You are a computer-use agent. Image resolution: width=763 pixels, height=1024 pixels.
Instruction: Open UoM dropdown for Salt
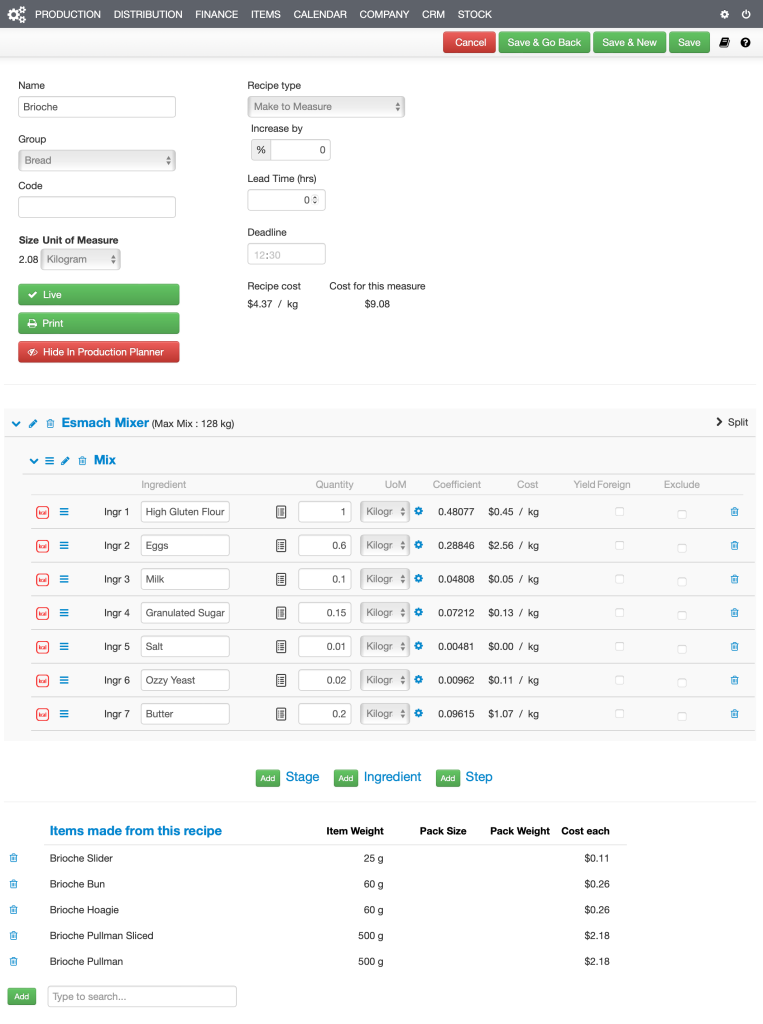[x=385, y=647]
